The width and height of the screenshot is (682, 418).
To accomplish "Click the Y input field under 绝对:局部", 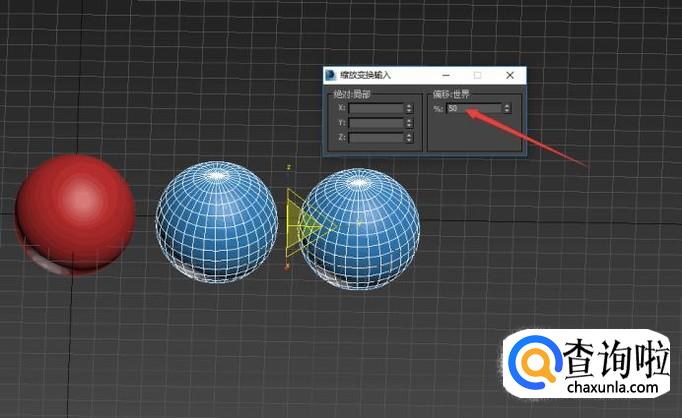I will [x=376, y=123].
